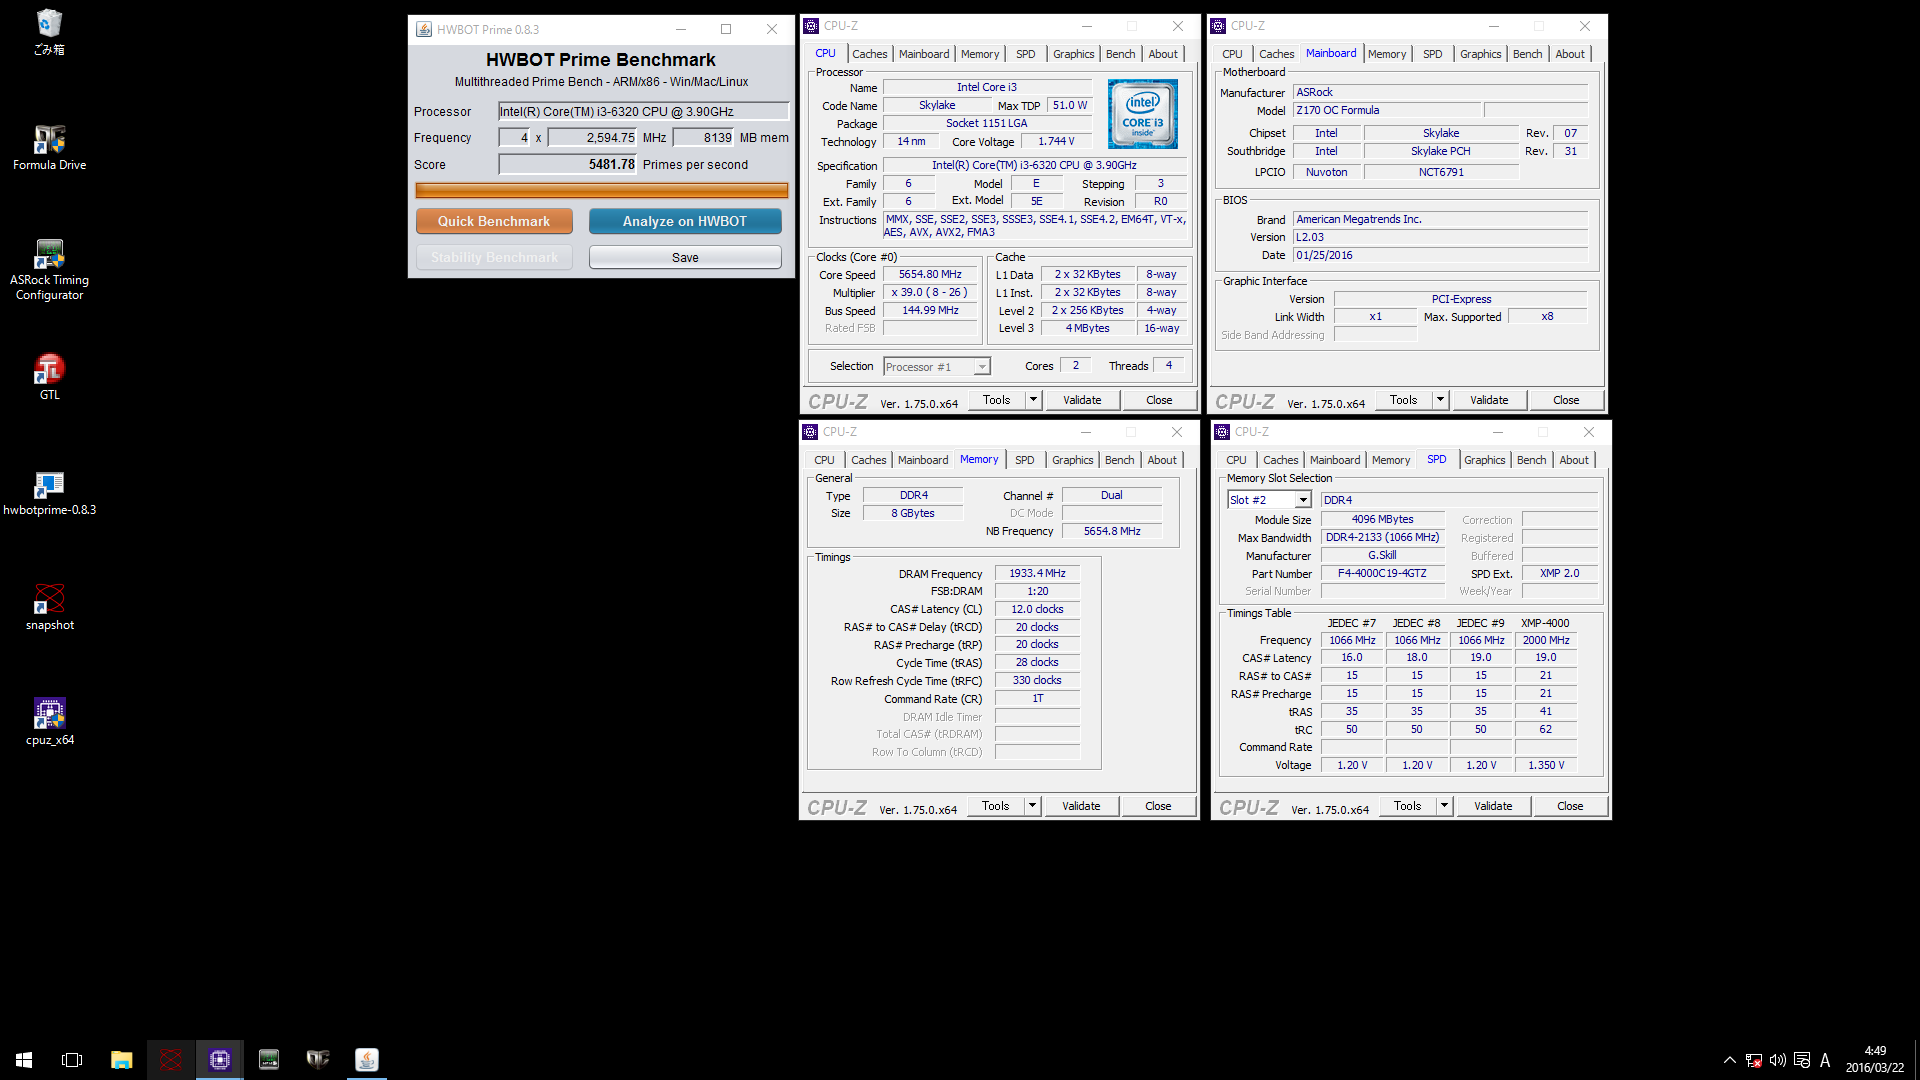Click the mainboard model Z170 OC Formula
This screenshot has height=1080, width=1920.
[1387, 110]
